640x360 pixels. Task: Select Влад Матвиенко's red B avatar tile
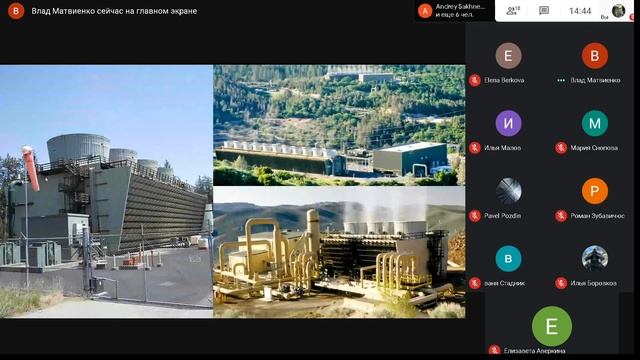point(595,56)
